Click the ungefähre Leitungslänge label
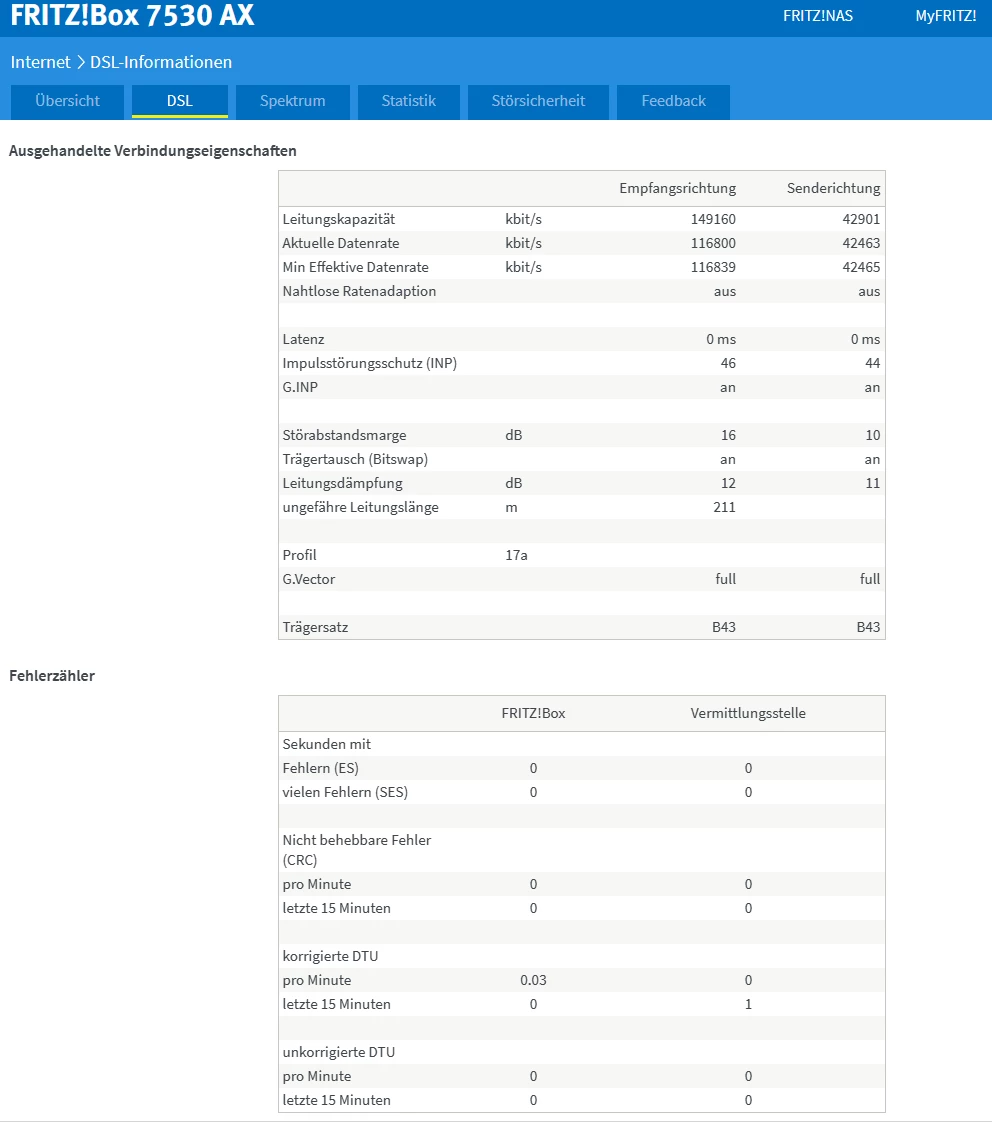The image size is (992, 1126). [361, 508]
